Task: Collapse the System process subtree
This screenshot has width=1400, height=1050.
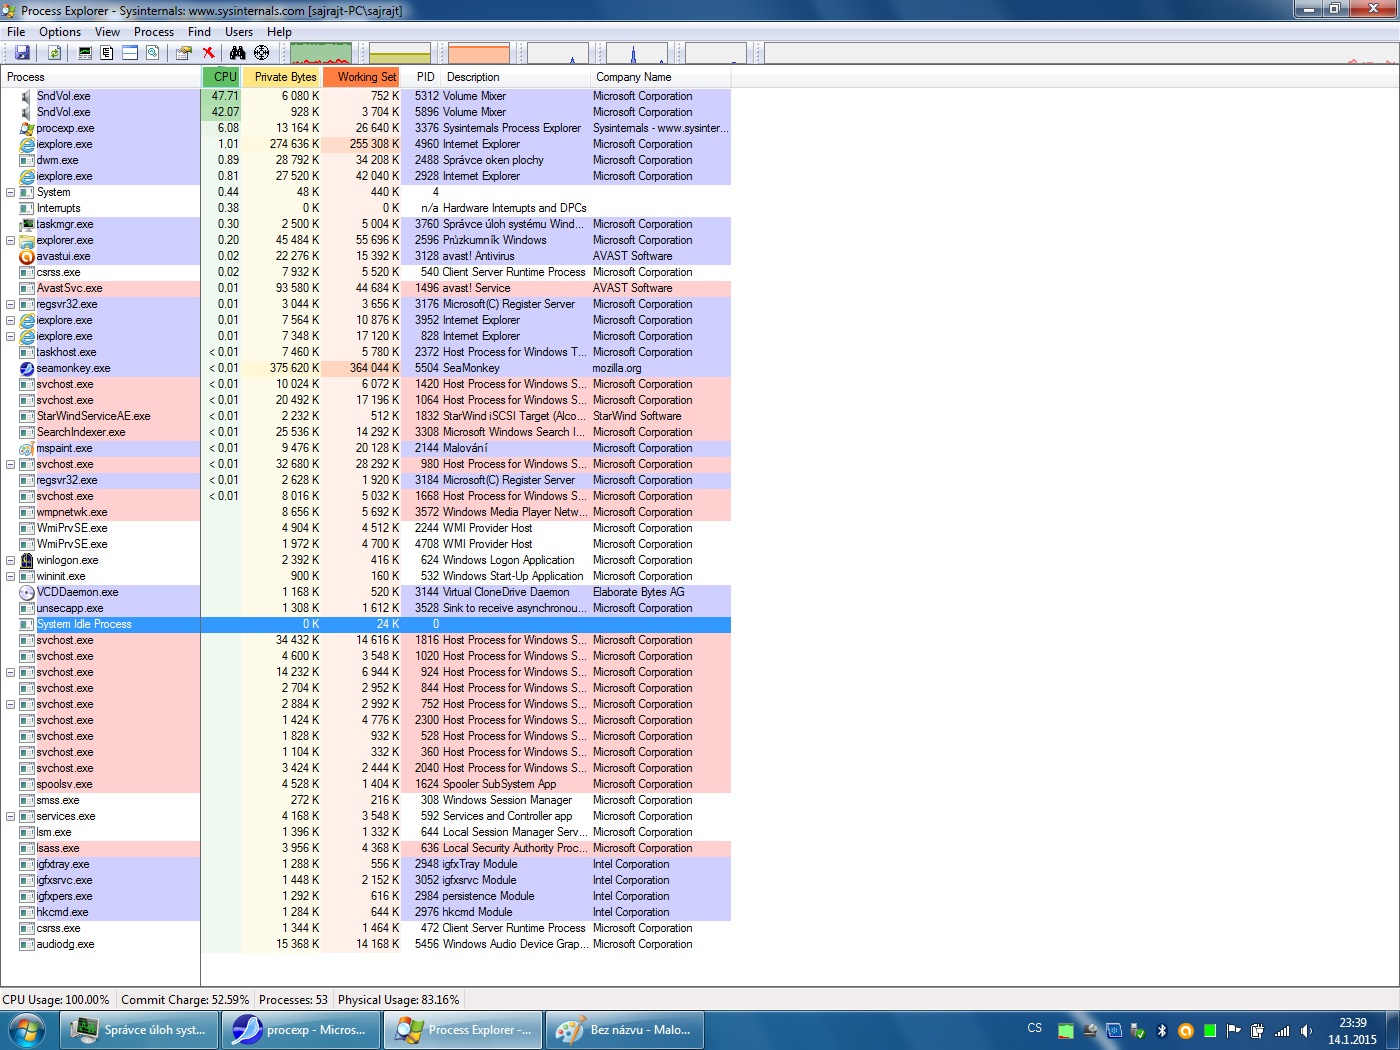Action: point(11,192)
